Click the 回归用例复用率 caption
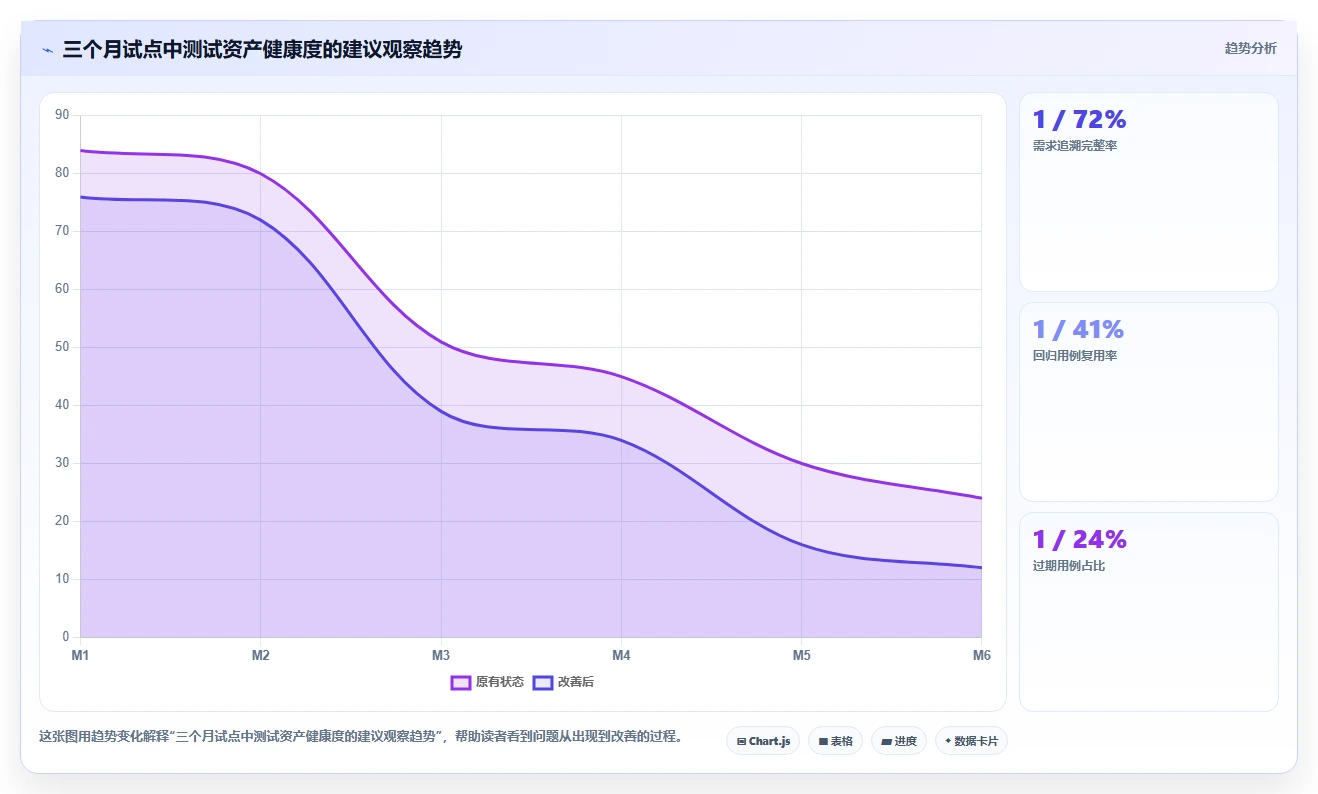Screen dimensions: 1318x794 [x=1075, y=356]
